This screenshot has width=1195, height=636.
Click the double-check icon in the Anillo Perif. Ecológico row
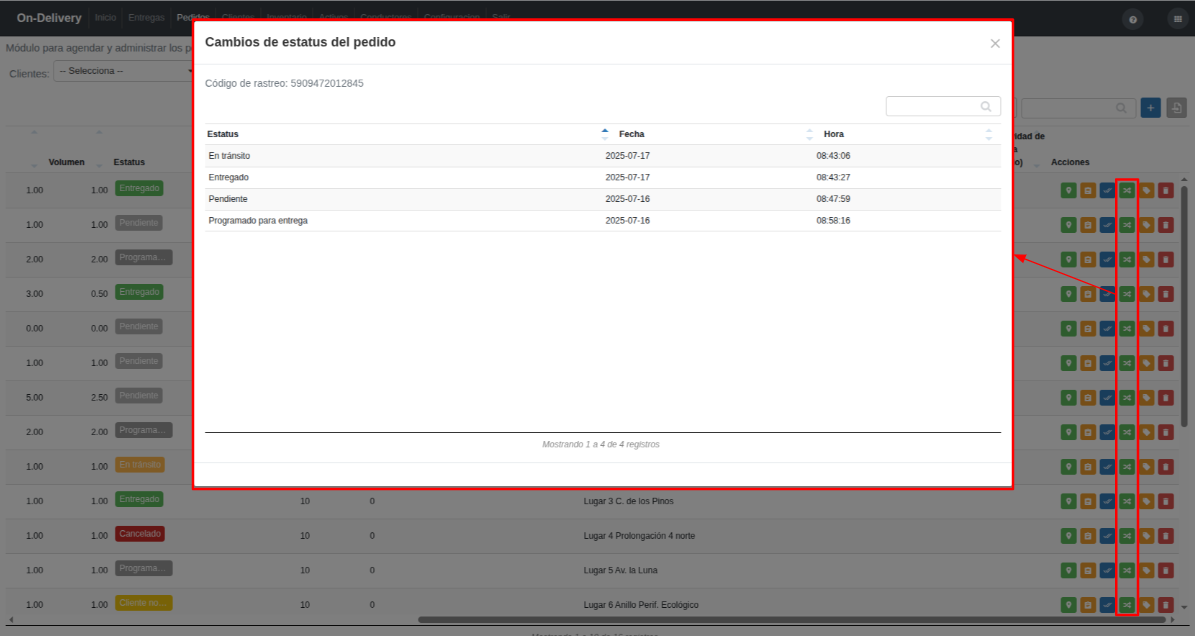[1107, 605]
